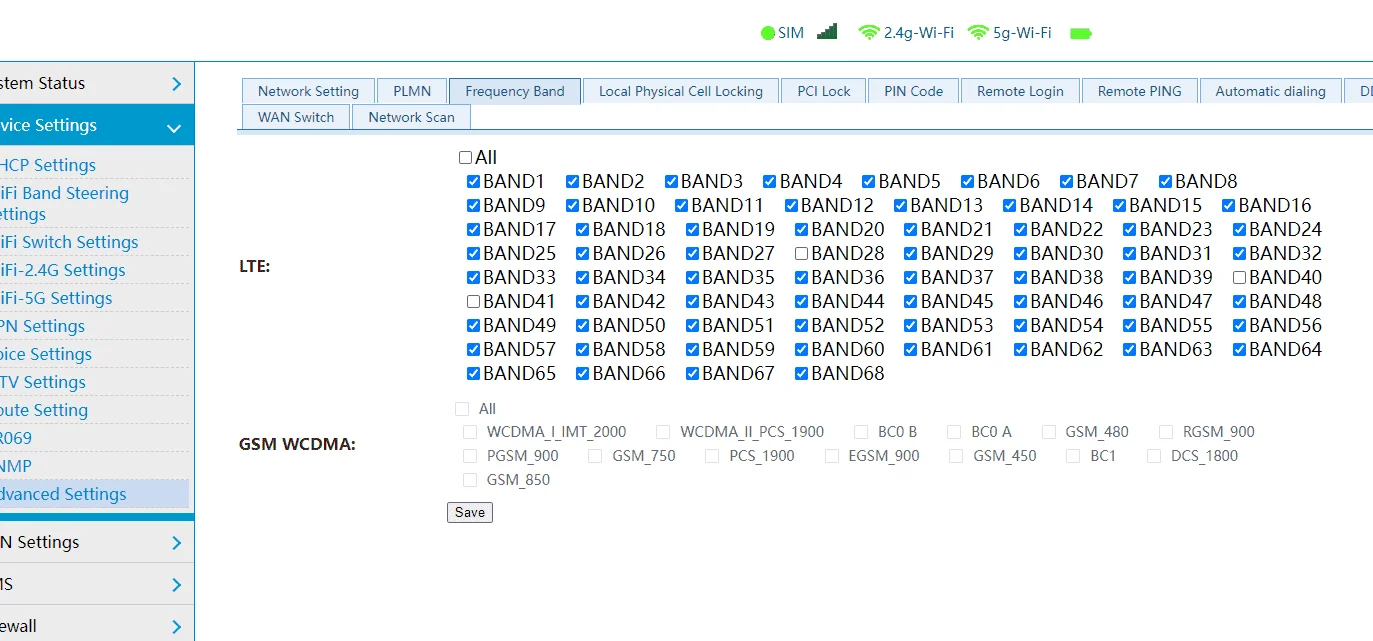
Task: Switch to the Network Scan tab
Action: (x=411, y=117)
